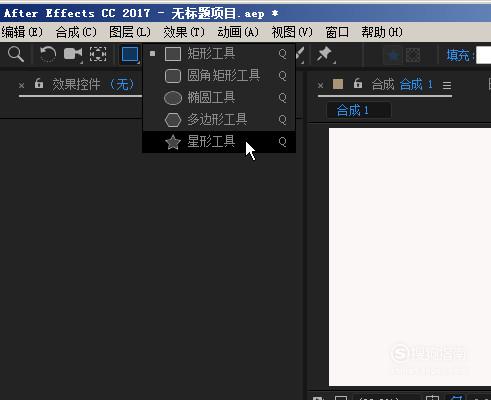Click the rectangle icon of 矩形工具

[173, 54]
